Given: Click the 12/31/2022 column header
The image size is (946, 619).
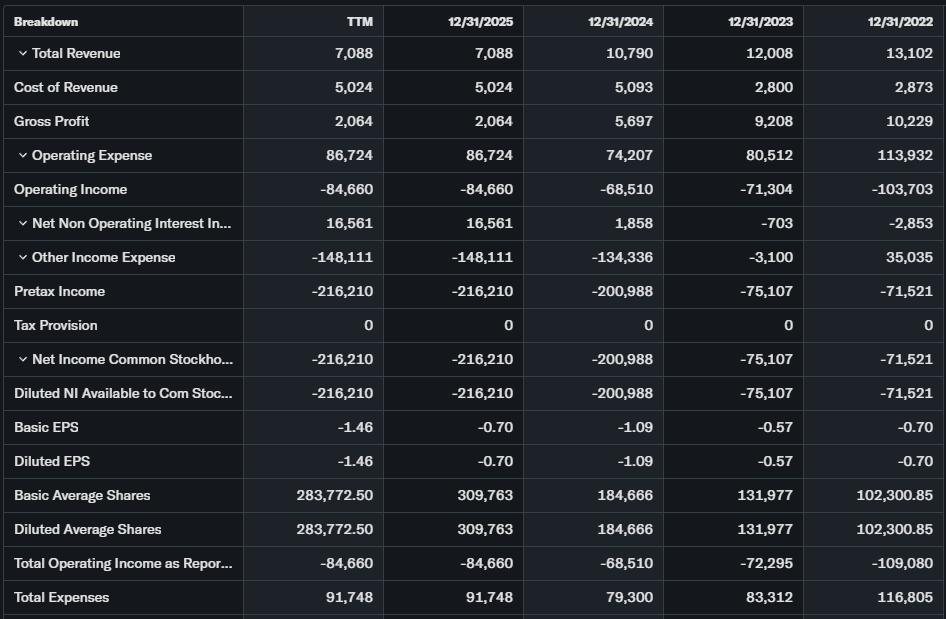Looking at the screenshot, I should pyautogui.click(x=900, y=21).
